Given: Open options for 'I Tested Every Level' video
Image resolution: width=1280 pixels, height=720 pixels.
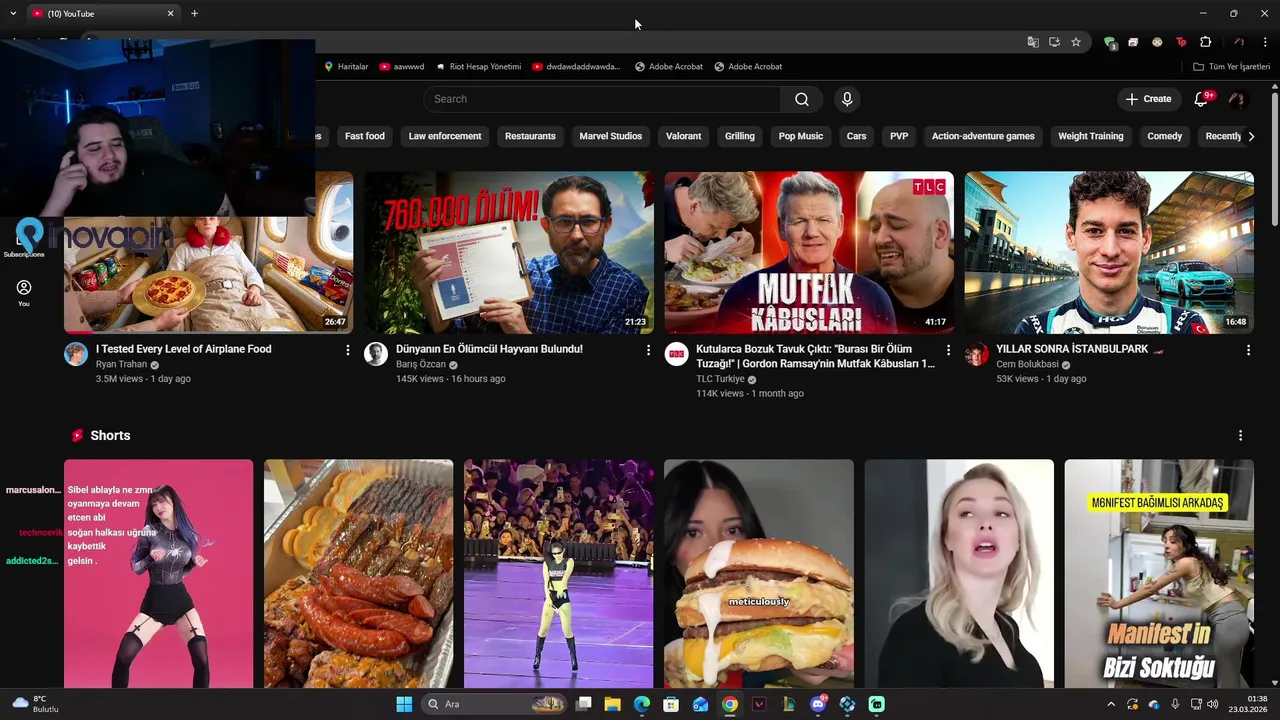Looking at the screenshot, I should click(x=348, y=350).
